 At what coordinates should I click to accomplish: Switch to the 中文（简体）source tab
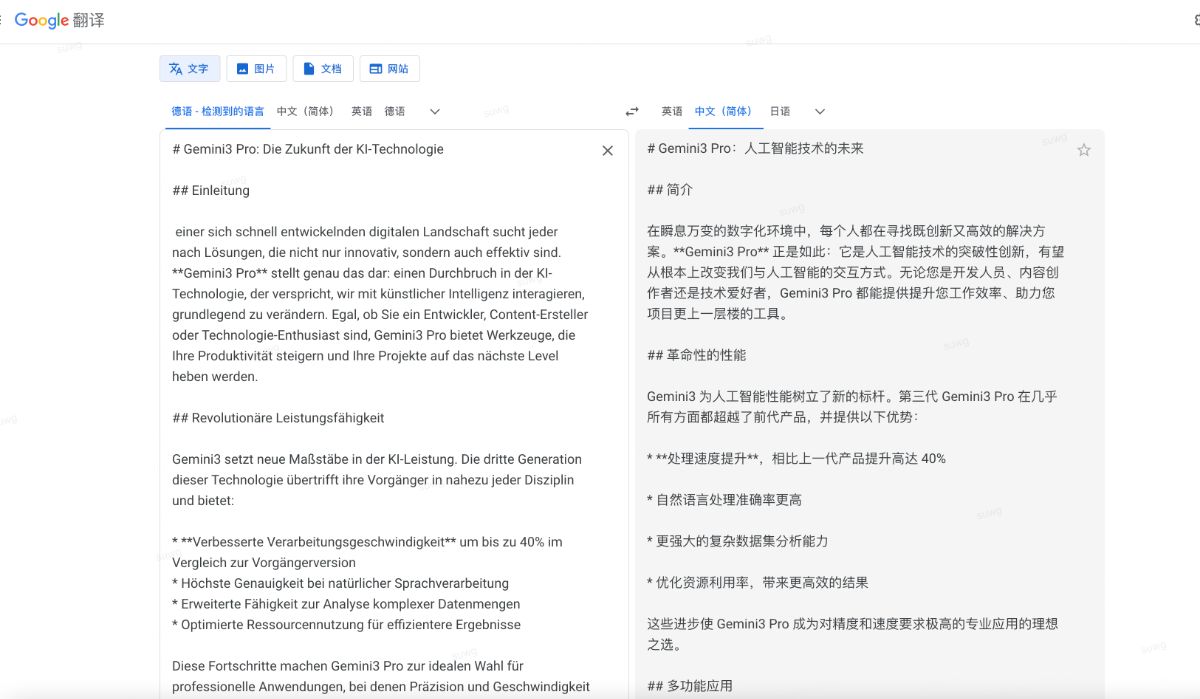[307, 111]
